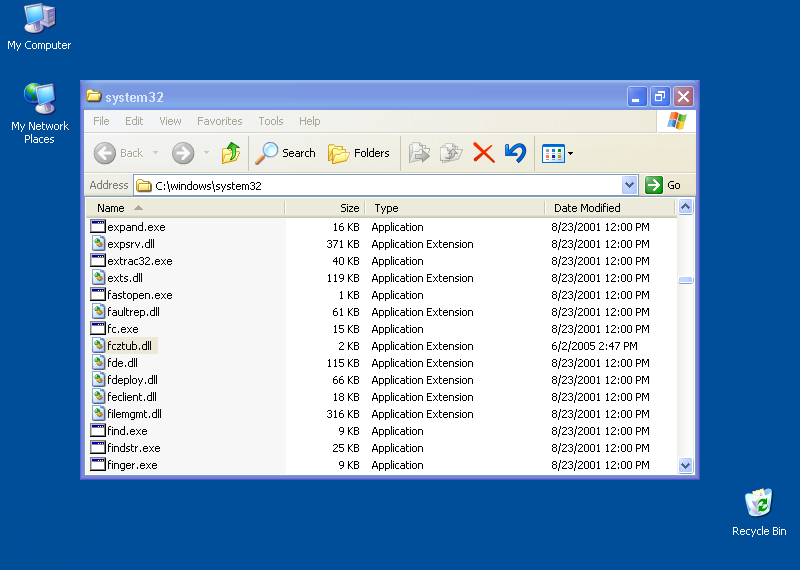Open the Tools menu
Viewport: 800px width, 570px height.
(x=270, y=121)
